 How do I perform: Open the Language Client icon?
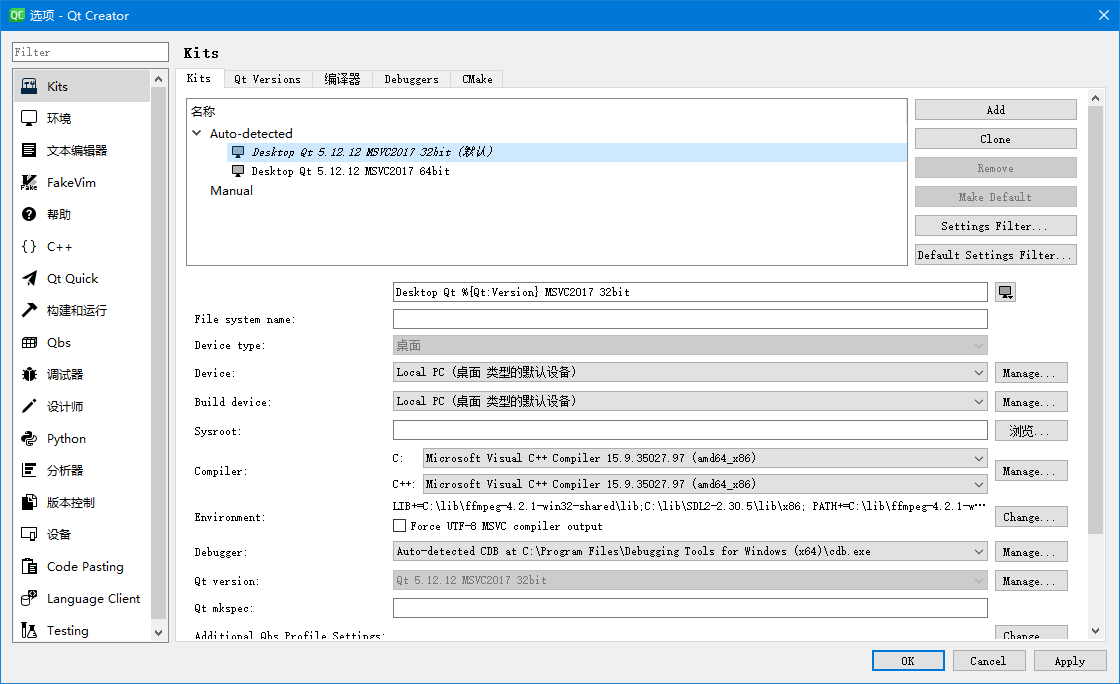pyautogui.click(x=29, y=598)
